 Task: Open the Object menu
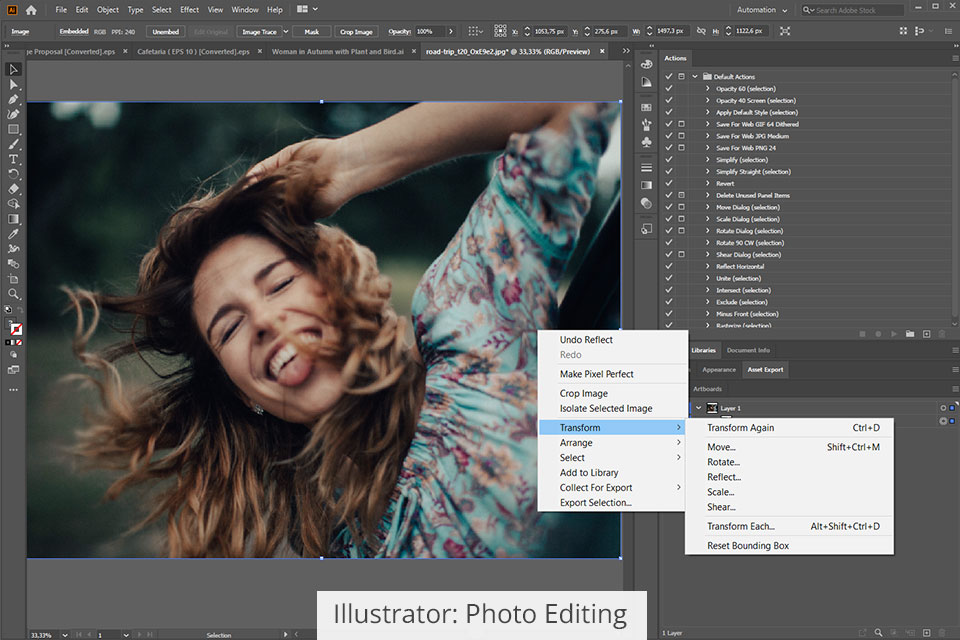click(108, 10)
